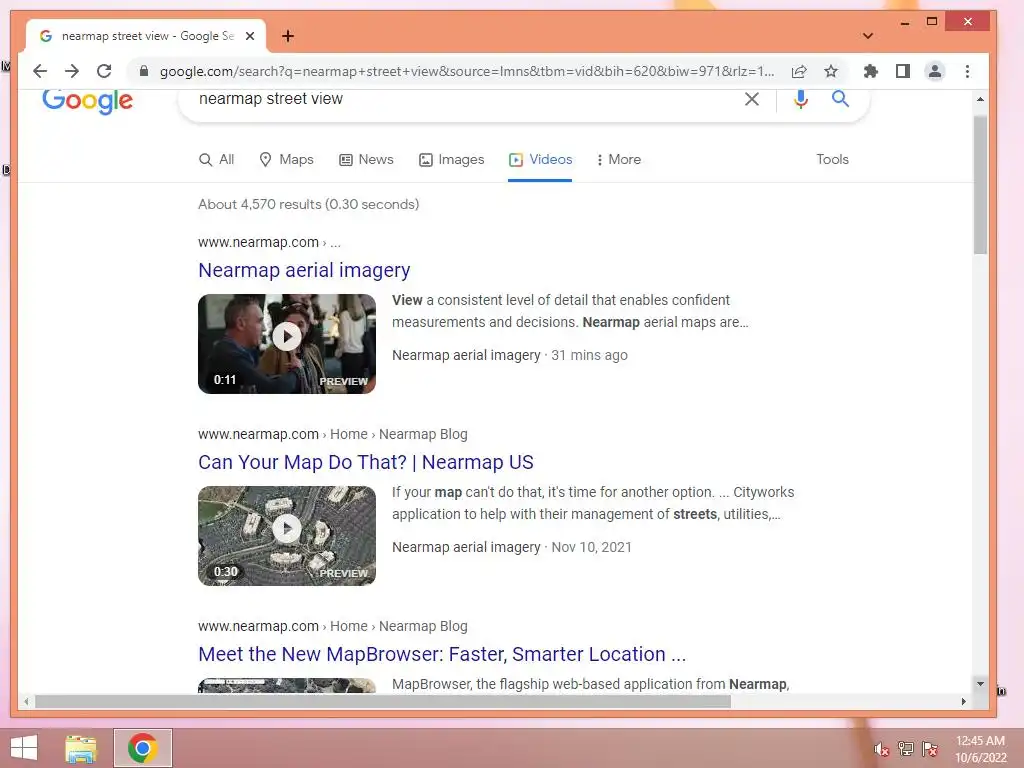
Task: Switch to the All results tab
Action: [216, 159]
